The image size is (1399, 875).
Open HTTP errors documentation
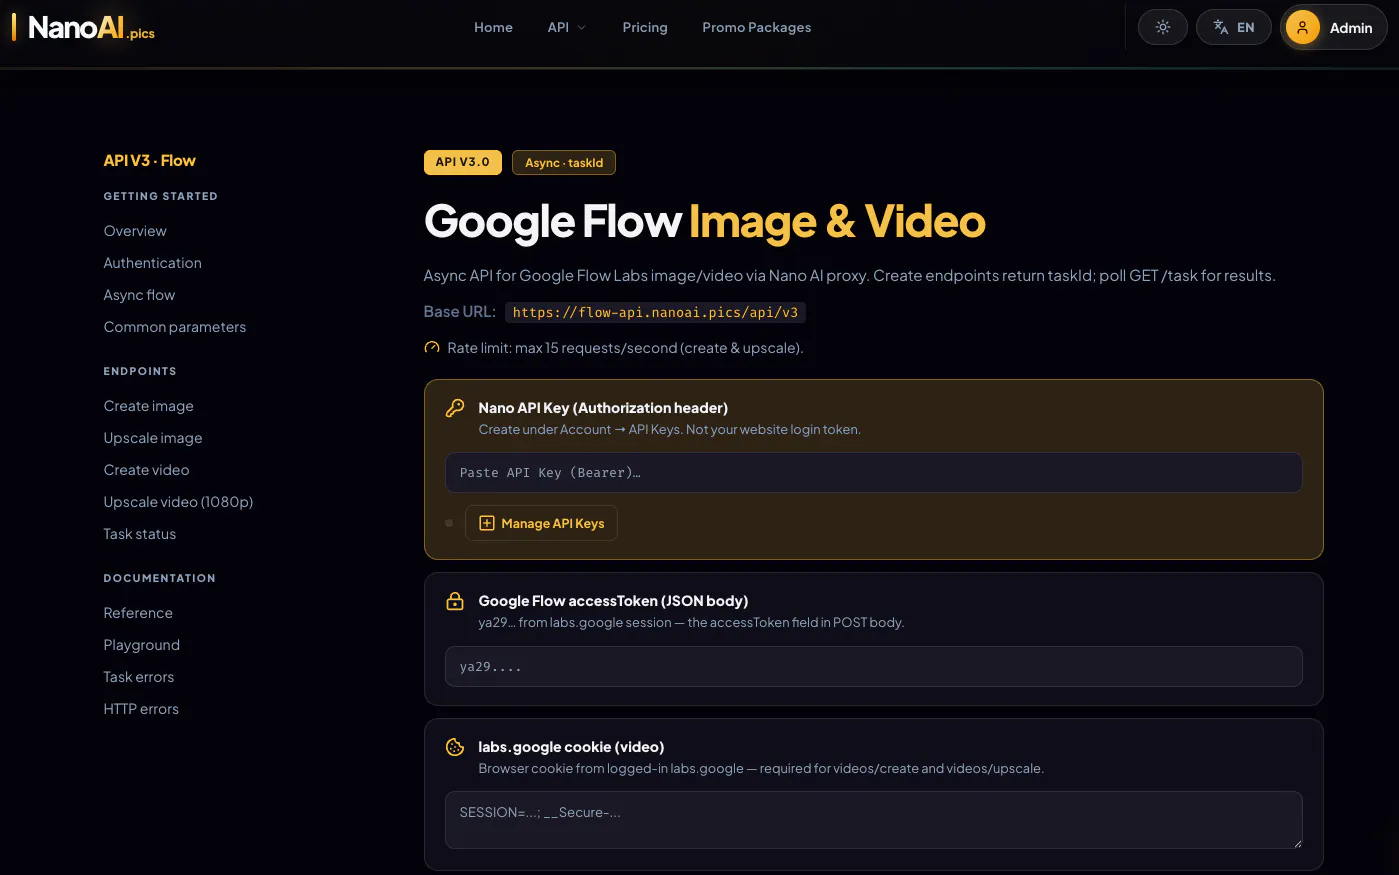point(141,709)
